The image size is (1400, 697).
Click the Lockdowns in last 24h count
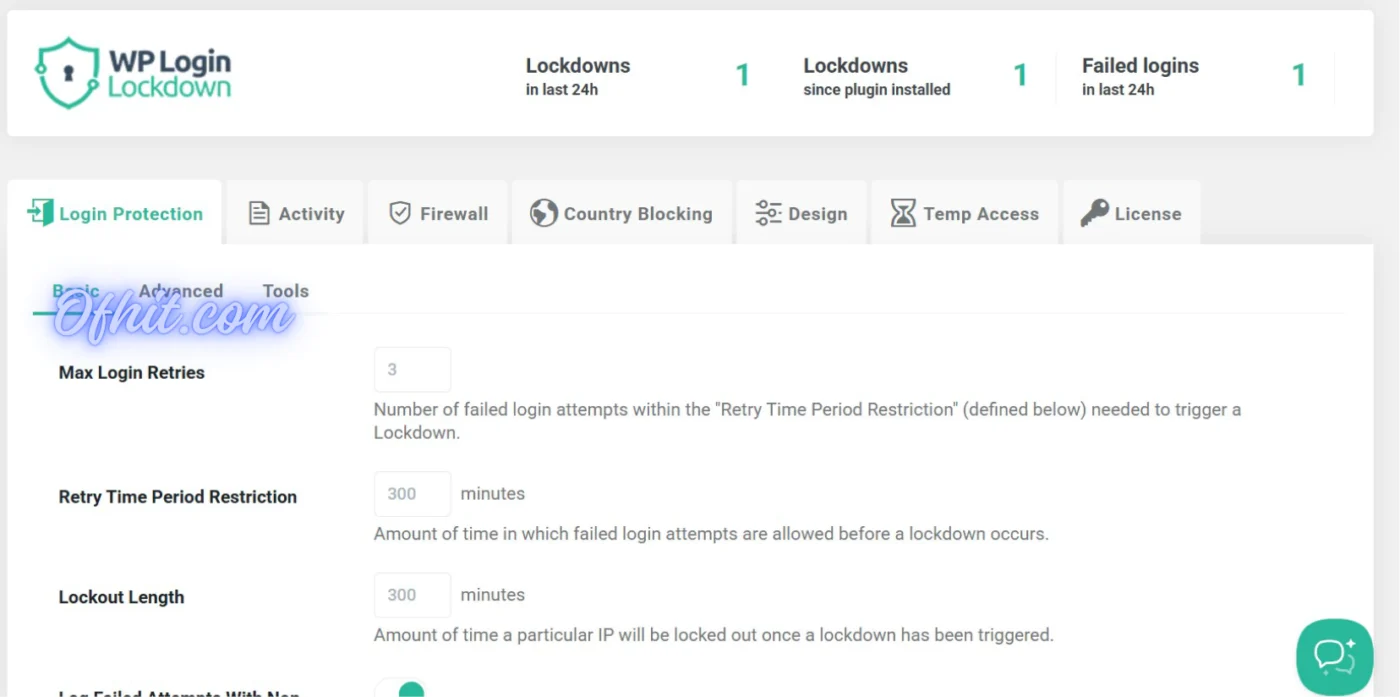coord(743,76)
